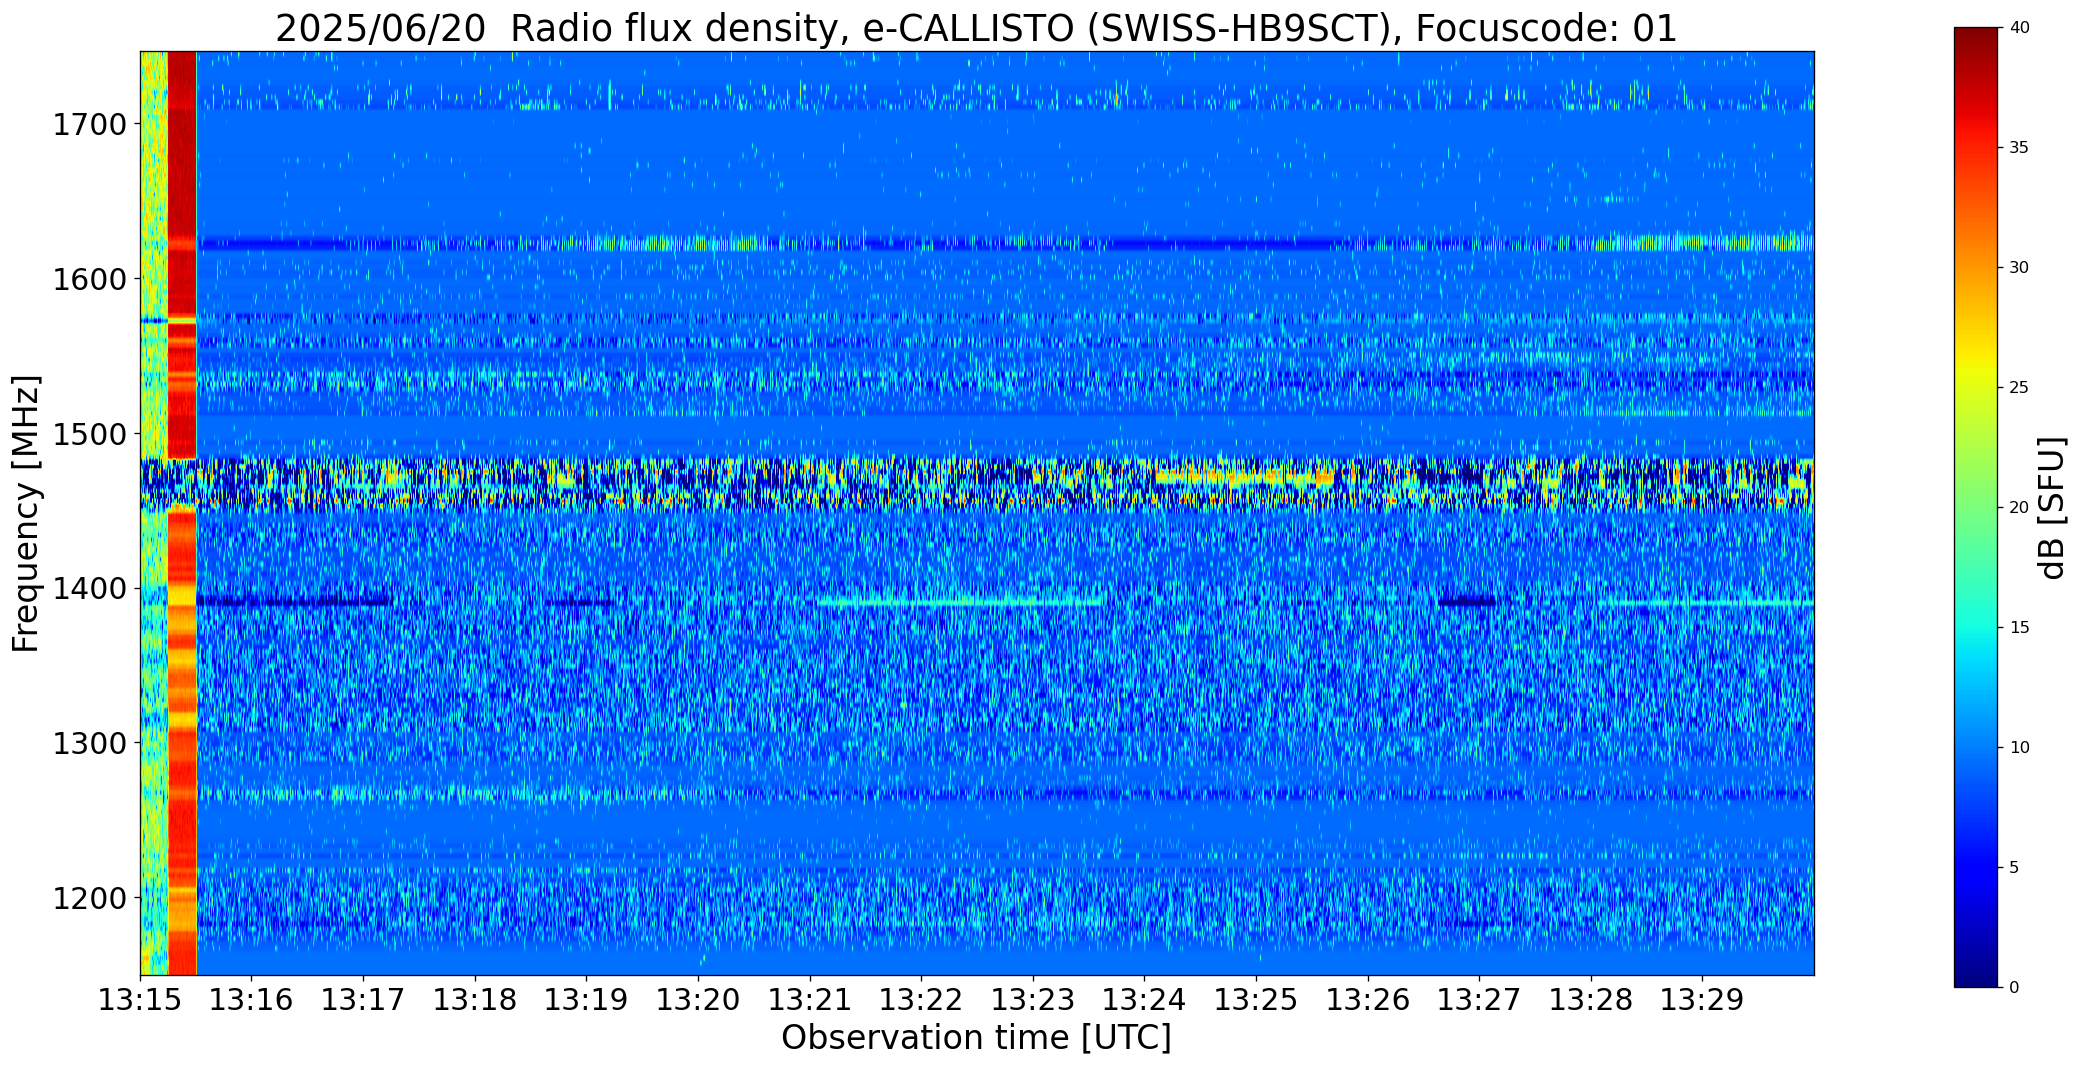2082x1067 pixels.
Task: Click the 1200 frequency tick label
Action: click(x=89, y=898)
